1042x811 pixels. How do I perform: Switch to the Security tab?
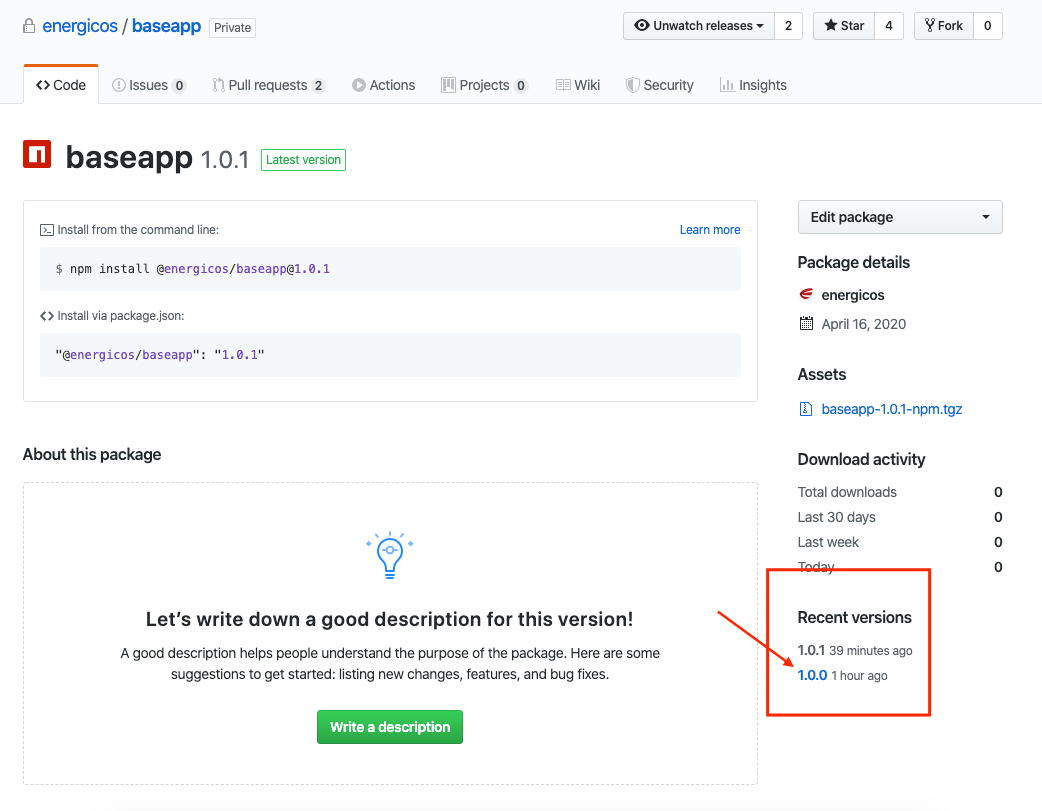point(659,85)
